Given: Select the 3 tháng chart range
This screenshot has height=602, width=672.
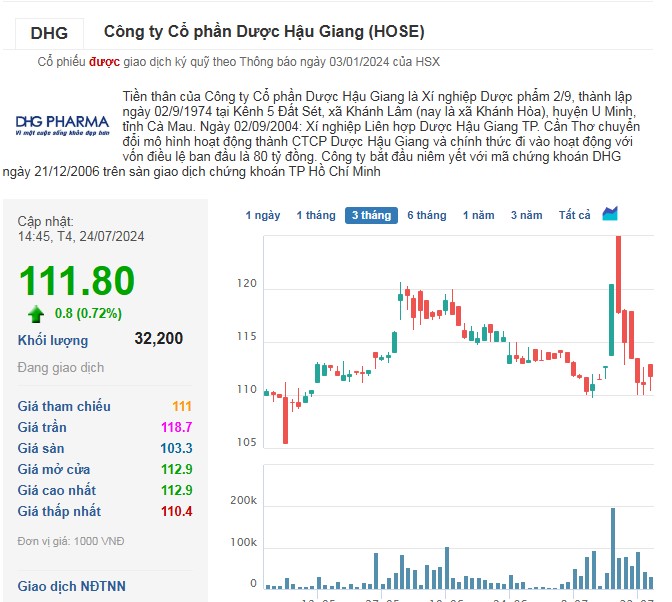Looking at the screenshot, I should click(370, 215).
